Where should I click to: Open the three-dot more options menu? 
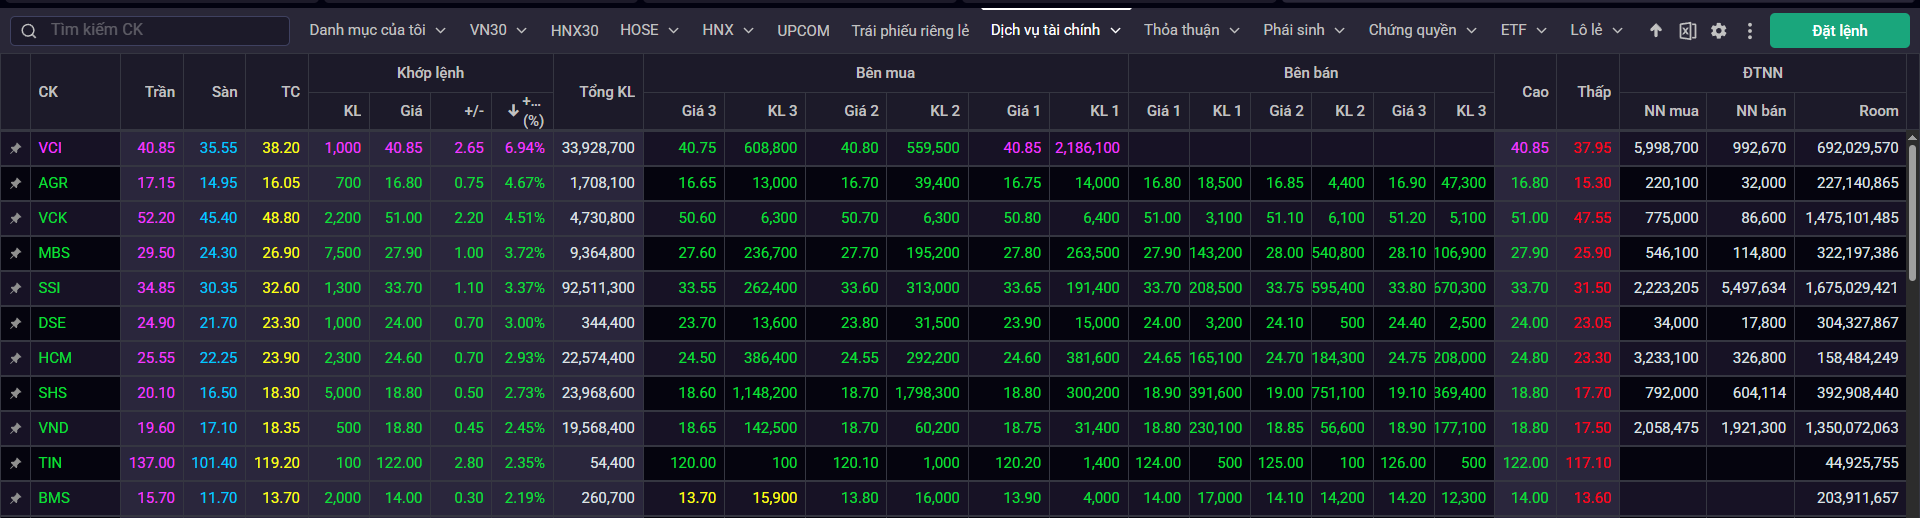pos(1749,31)
